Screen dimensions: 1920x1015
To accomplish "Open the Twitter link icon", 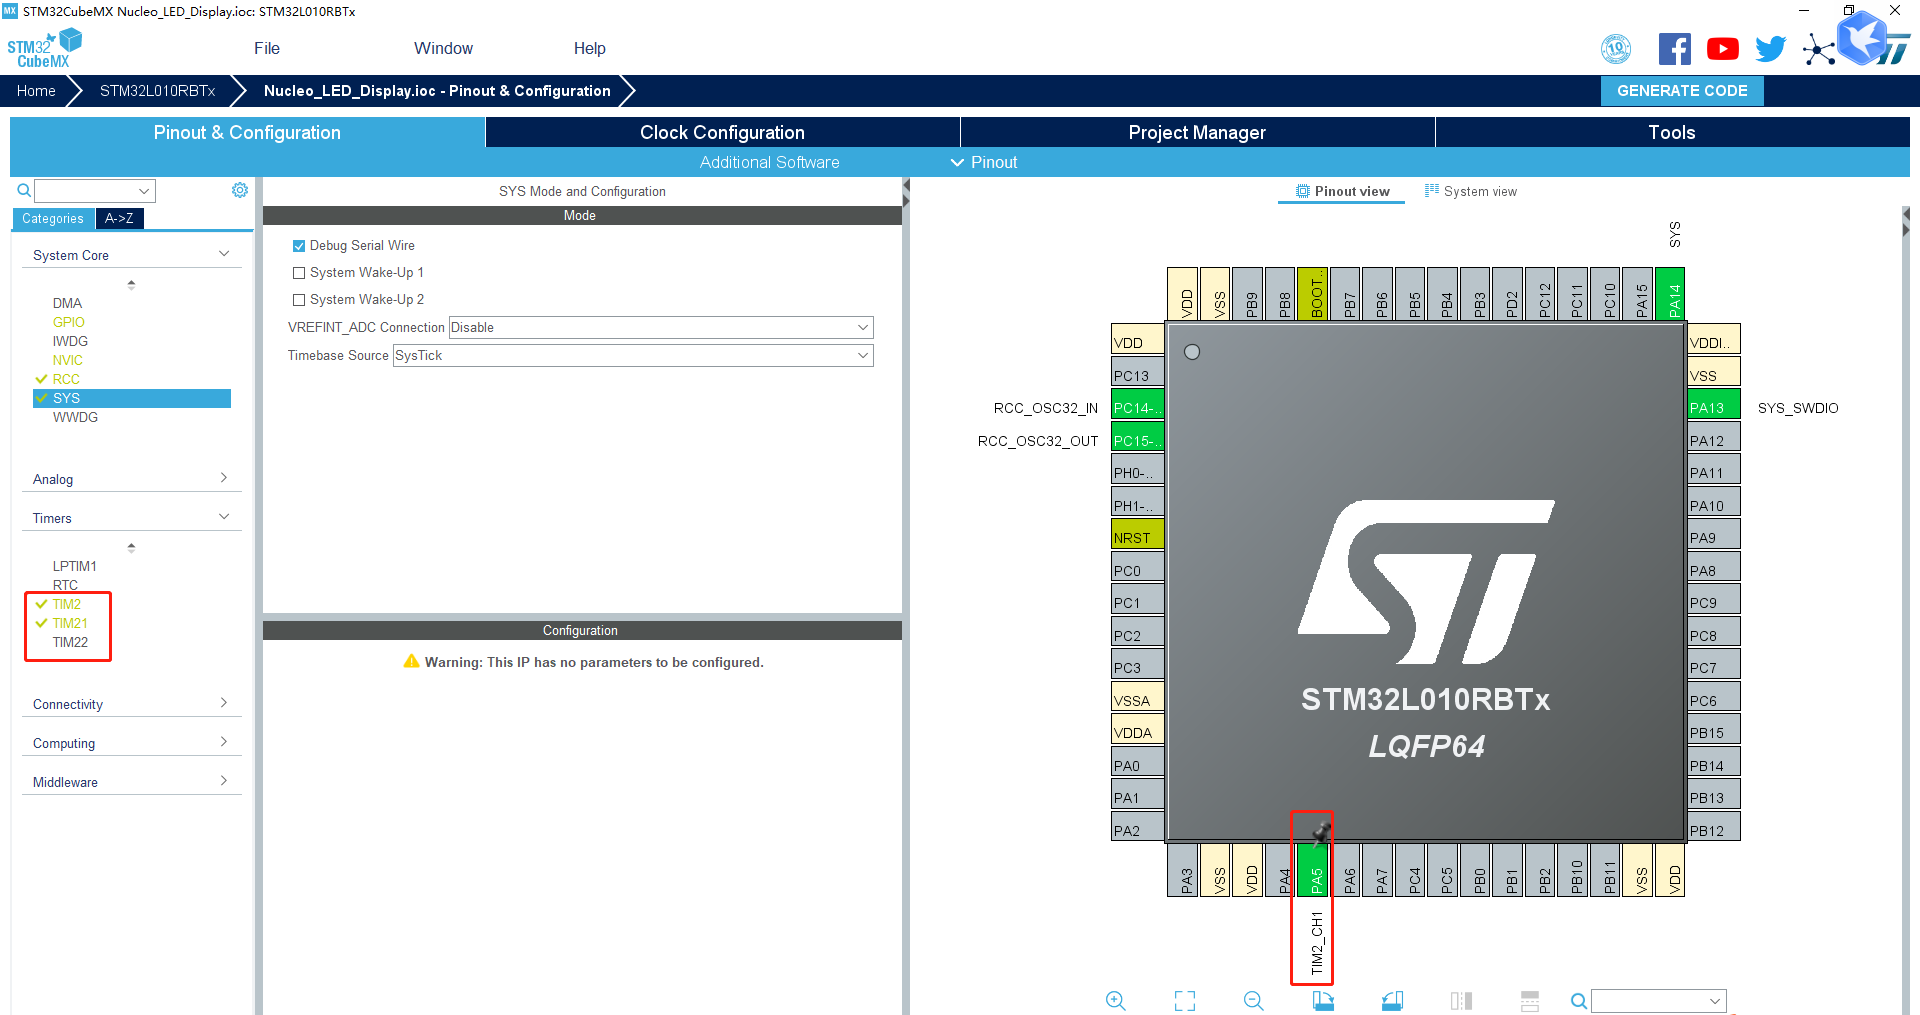I will click(x=1771, y=49).
